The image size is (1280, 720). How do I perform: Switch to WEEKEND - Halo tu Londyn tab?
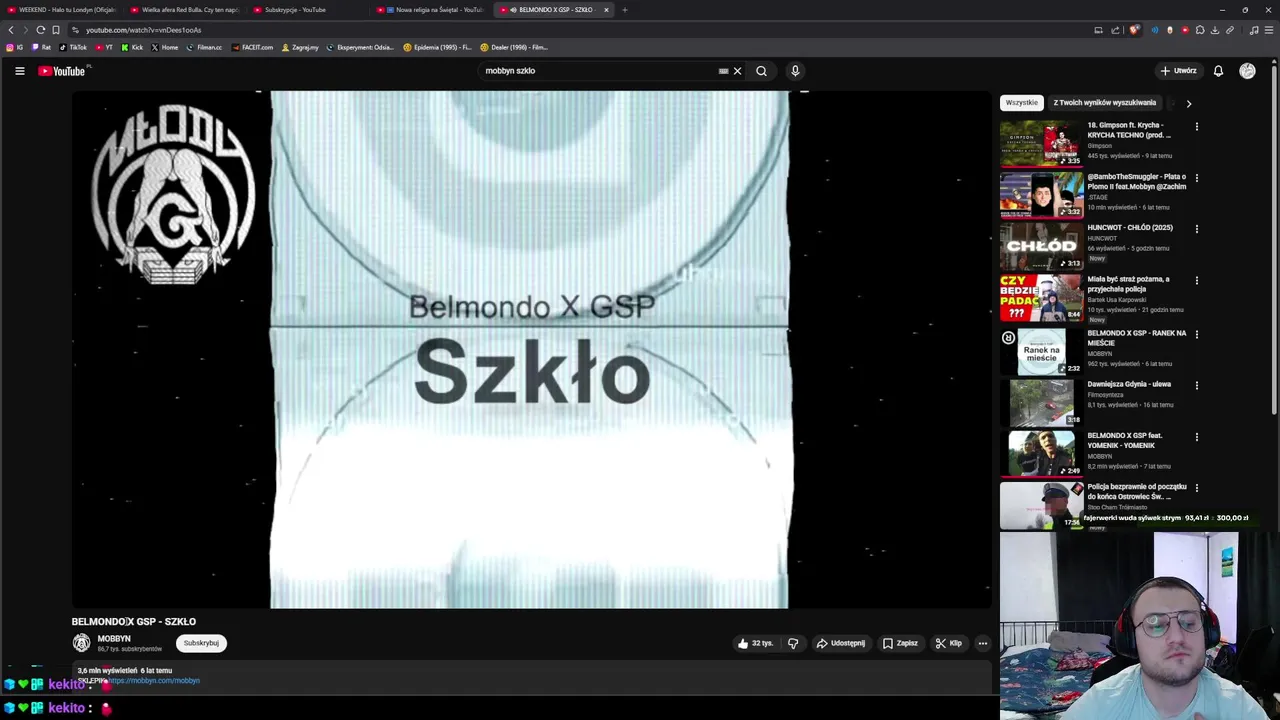pyautogui.click(x=62, y=10)
